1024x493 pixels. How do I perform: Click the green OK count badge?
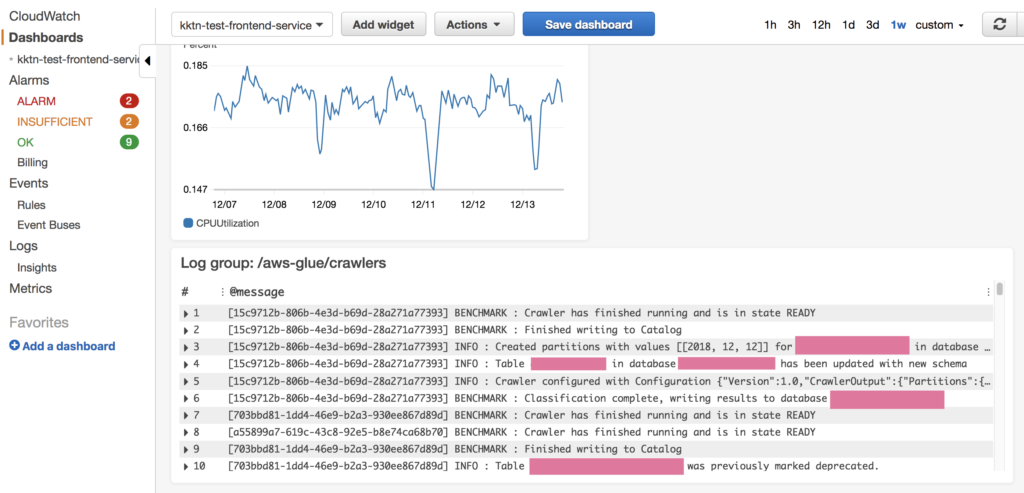pos(129,142)
